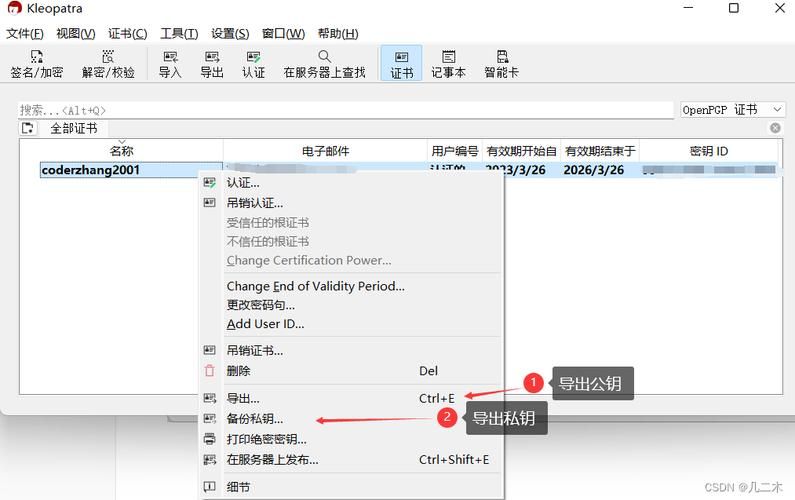Open the 视图(V) menu
795x500 pixels.
click(76, 33)
